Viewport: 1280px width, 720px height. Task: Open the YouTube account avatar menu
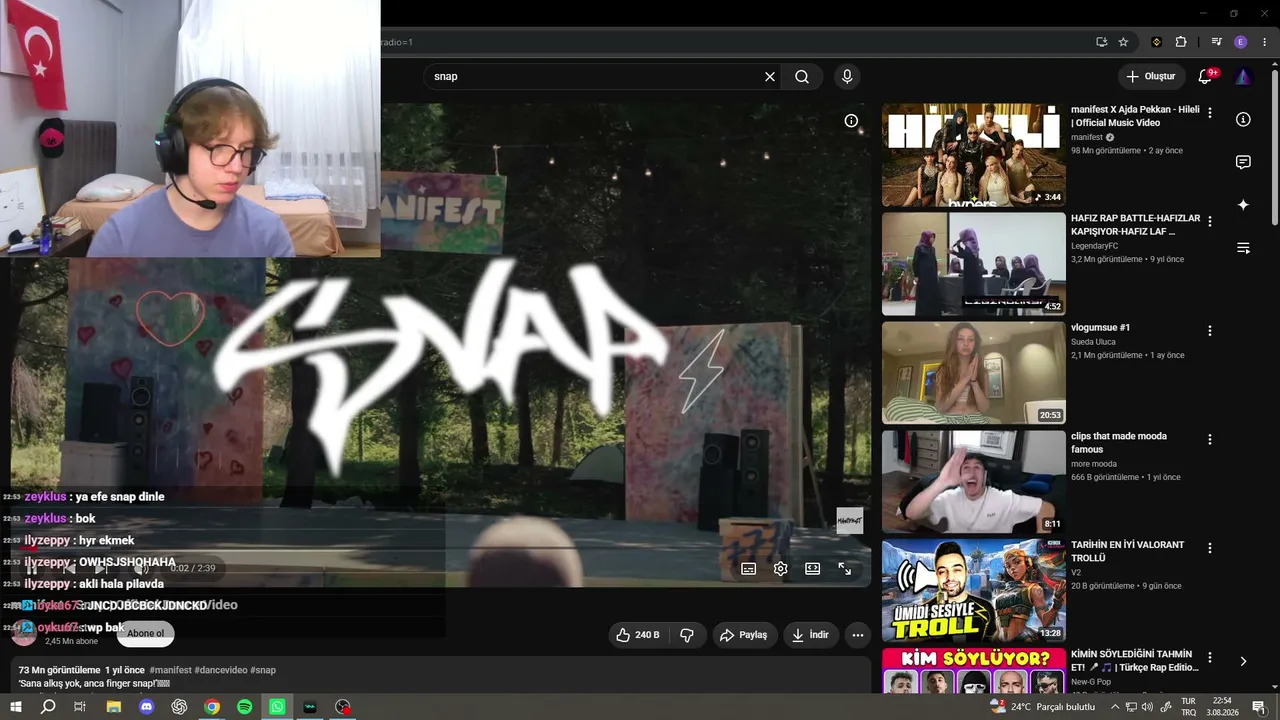(1242, 76)
